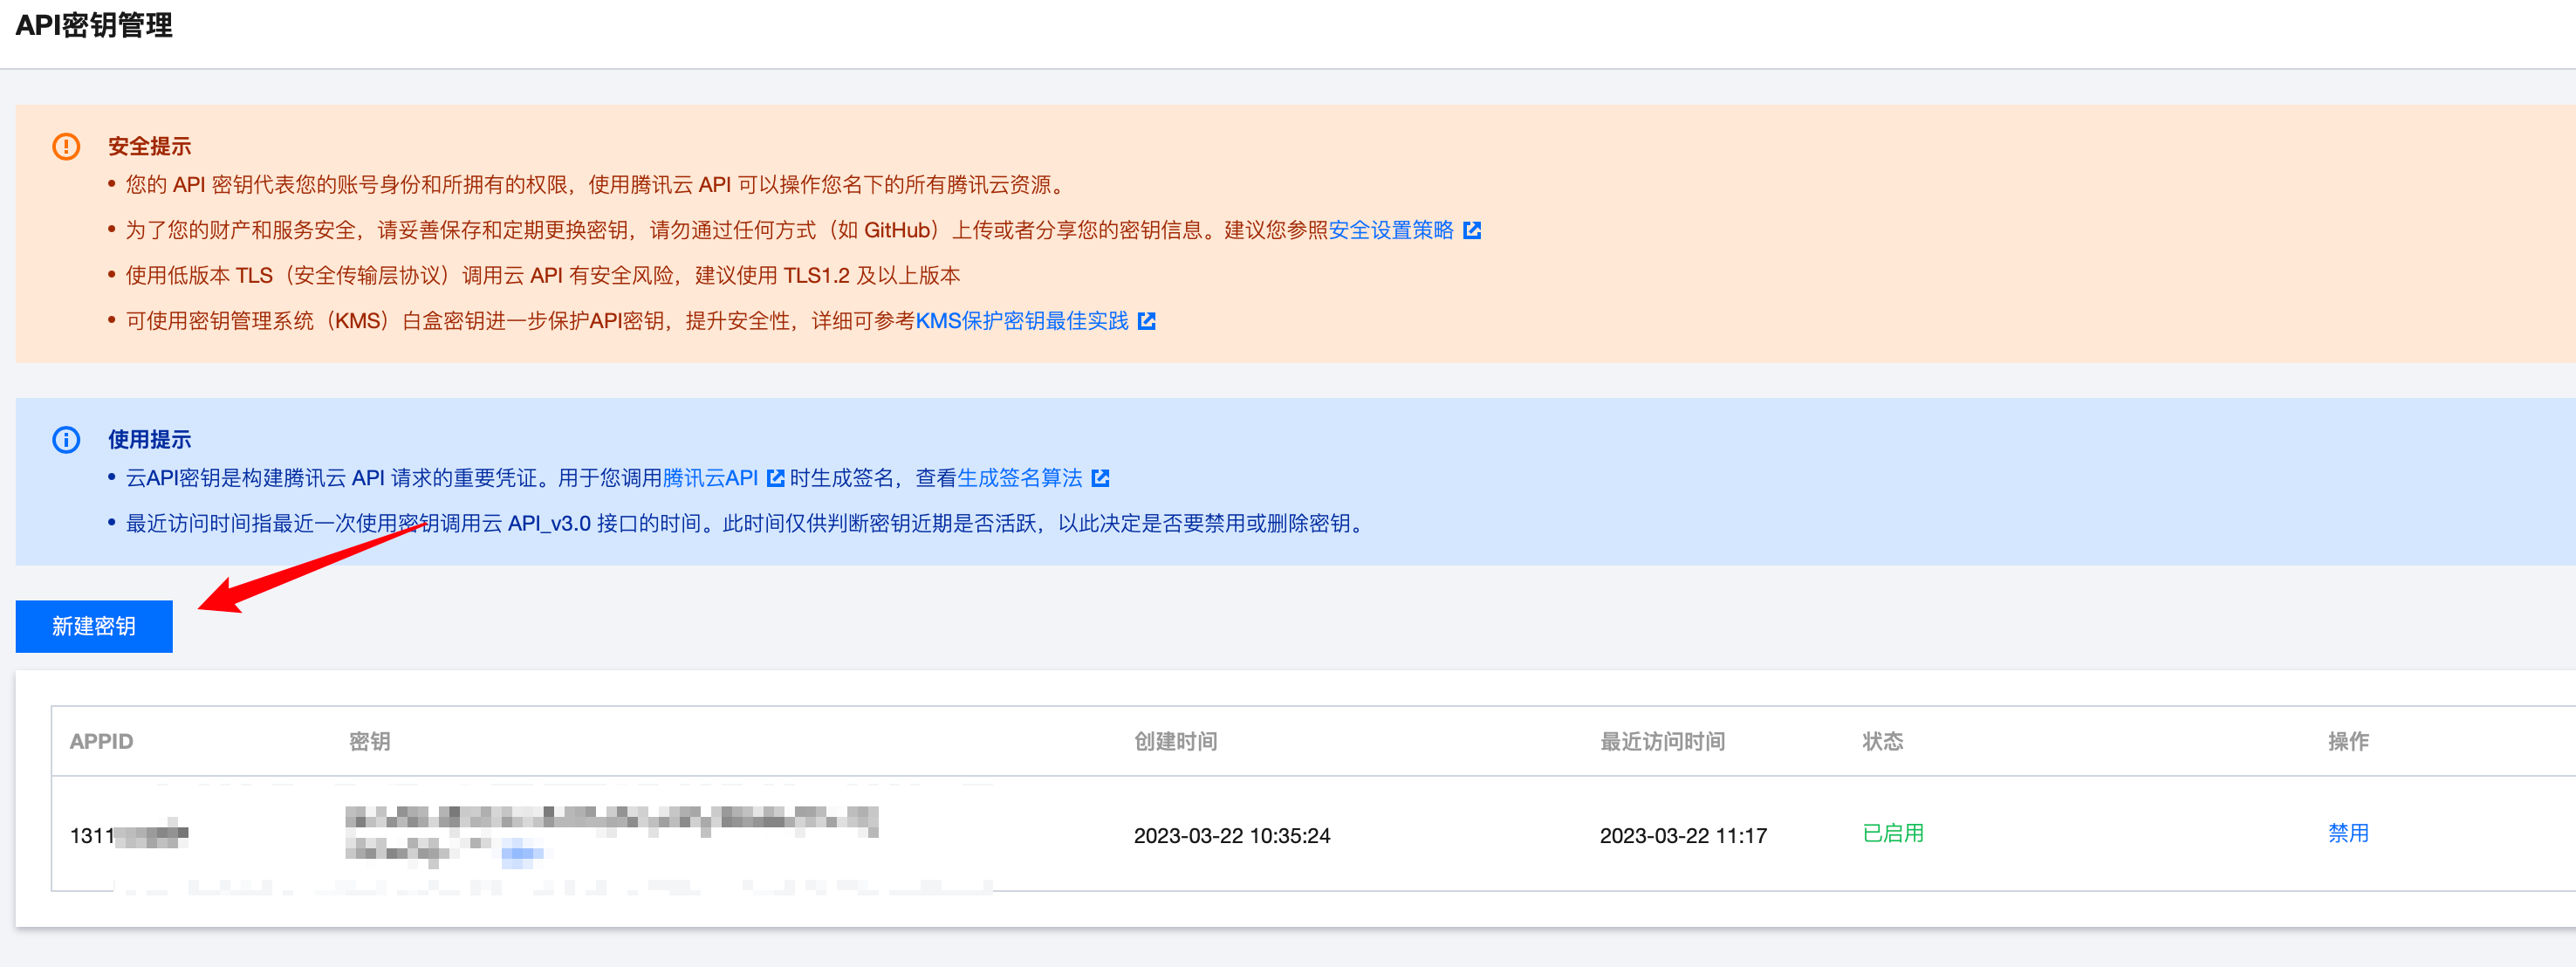Click the 密钥 column header
This screenshot has height=967, width=2576.
pos(369,741)
